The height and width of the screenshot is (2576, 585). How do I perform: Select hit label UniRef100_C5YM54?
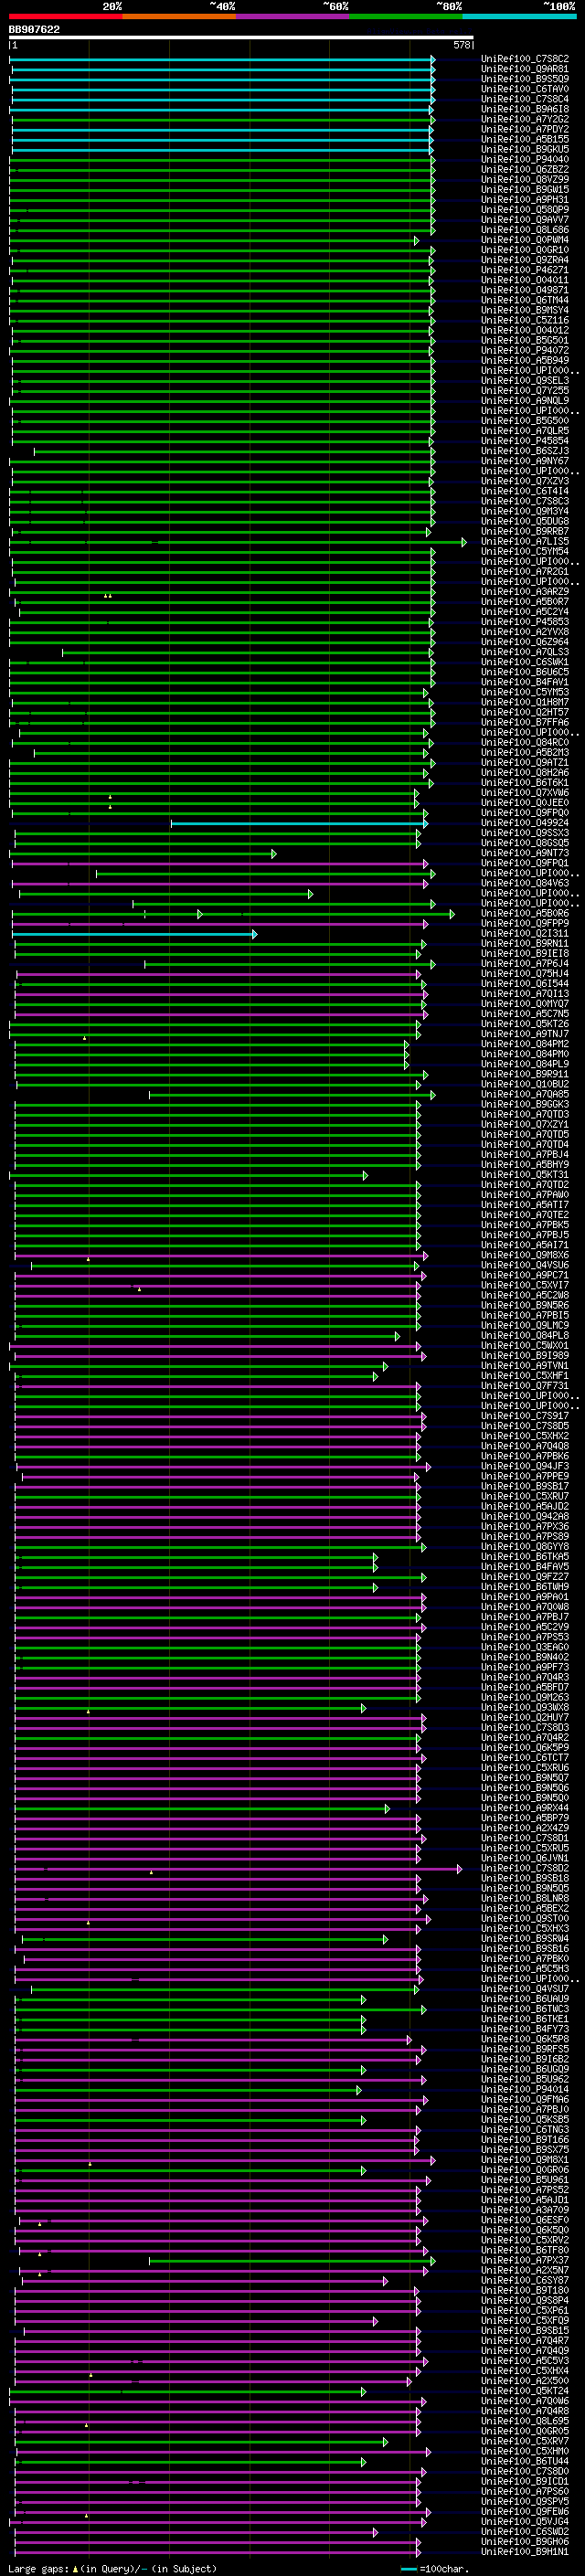[525, 551]
